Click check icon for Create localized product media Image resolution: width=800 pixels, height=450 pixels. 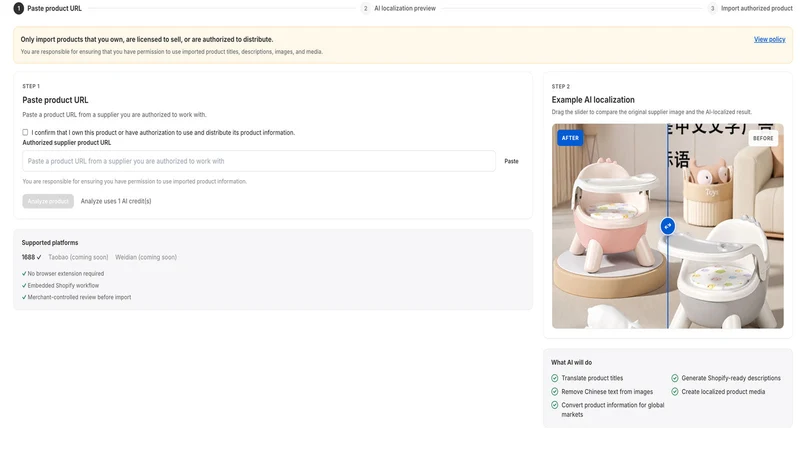click(674, 391)
